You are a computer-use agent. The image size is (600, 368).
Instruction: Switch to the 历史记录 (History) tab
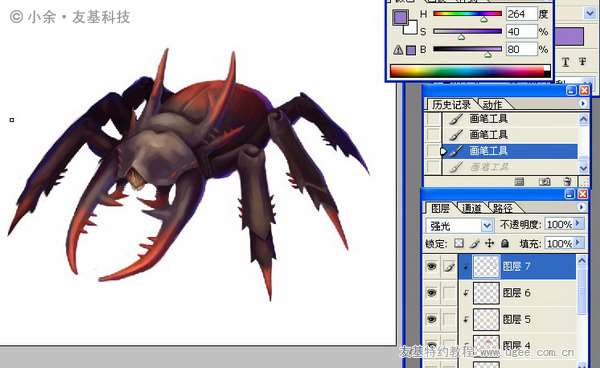(451, 104)
